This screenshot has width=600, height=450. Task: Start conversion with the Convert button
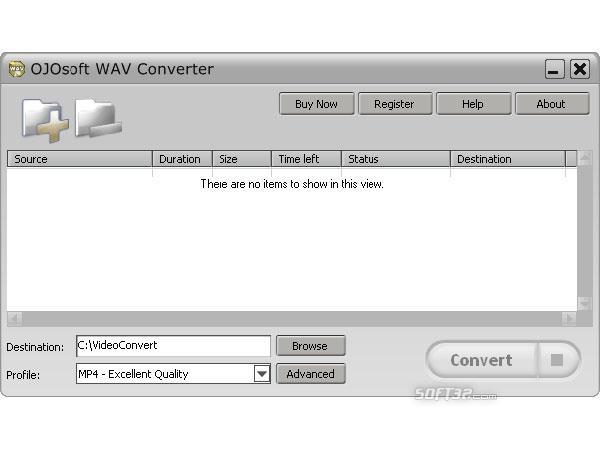pos(481,360)
